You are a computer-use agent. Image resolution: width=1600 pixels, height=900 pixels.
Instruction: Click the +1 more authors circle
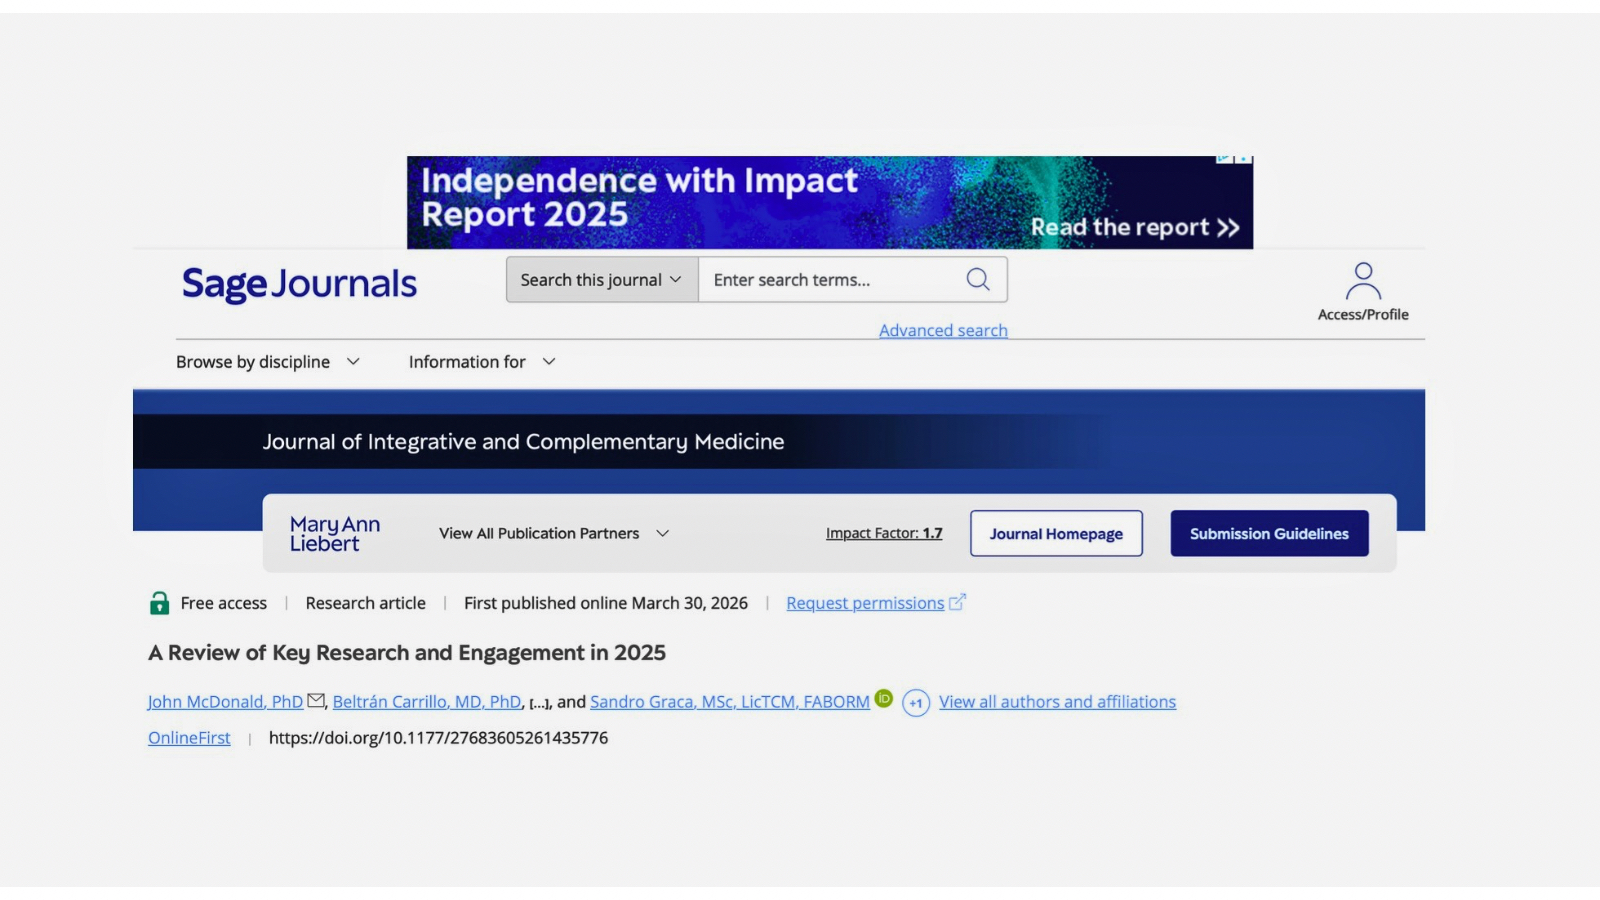[x=915, y=703]
